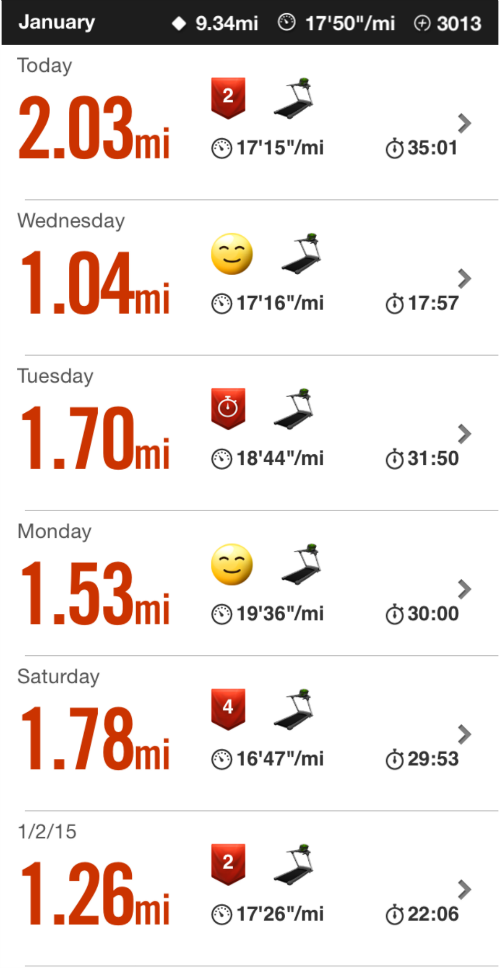Click the treadmill icon on Saturday's run
Screen dimensions: 500x968
point(294,710)
